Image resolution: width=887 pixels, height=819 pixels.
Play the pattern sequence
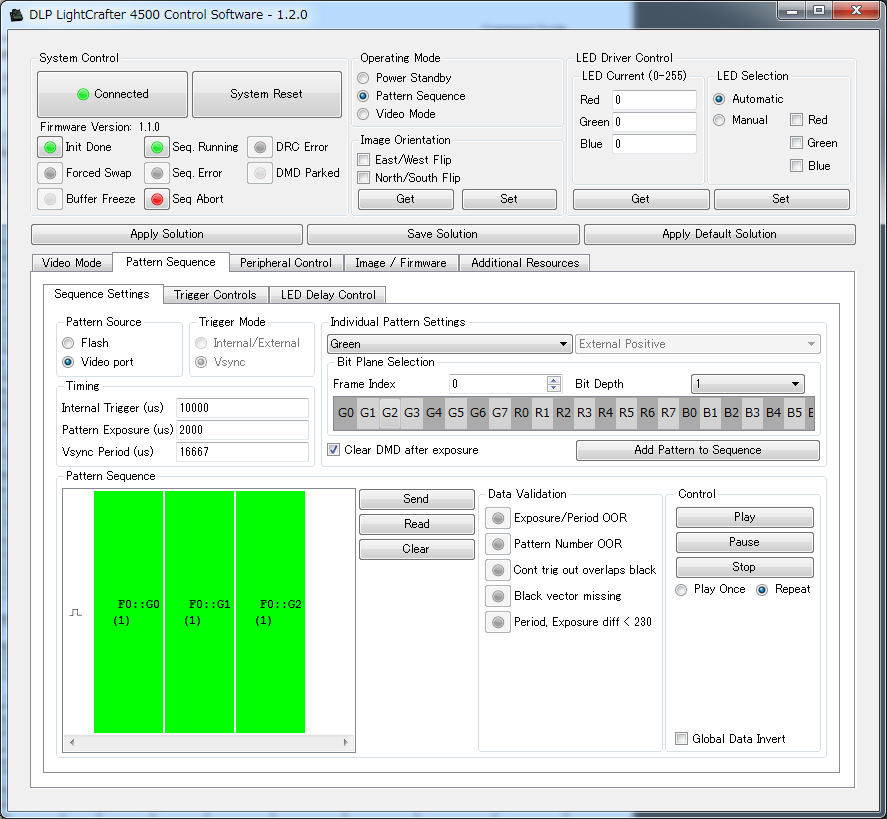coord(744,517)
